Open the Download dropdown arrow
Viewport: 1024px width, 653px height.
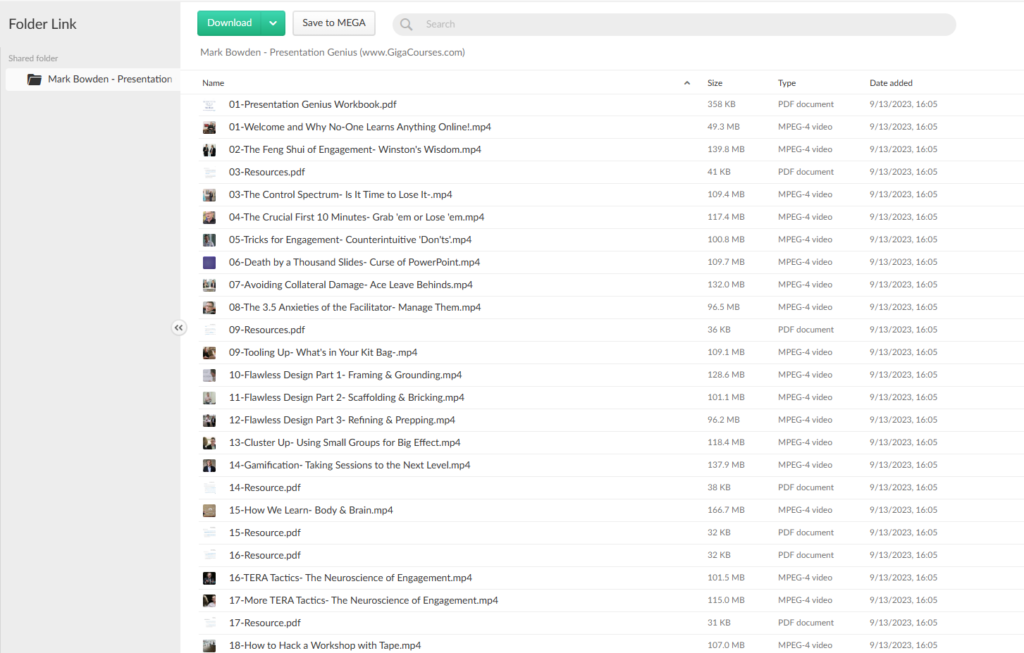pos(273,23)
